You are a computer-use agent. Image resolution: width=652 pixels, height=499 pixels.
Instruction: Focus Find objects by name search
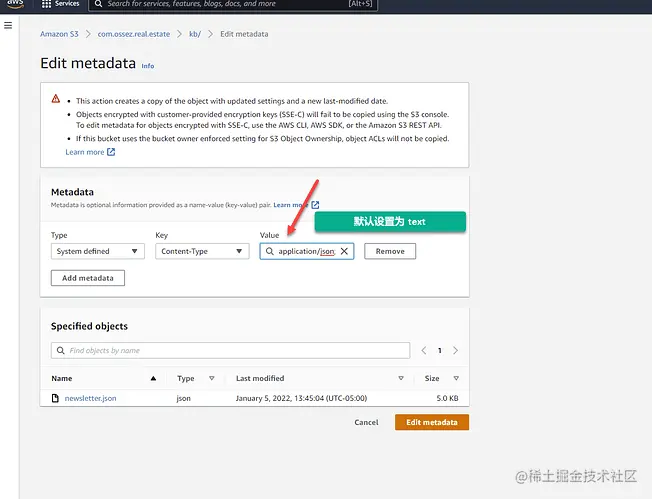(x=230, y=351)
